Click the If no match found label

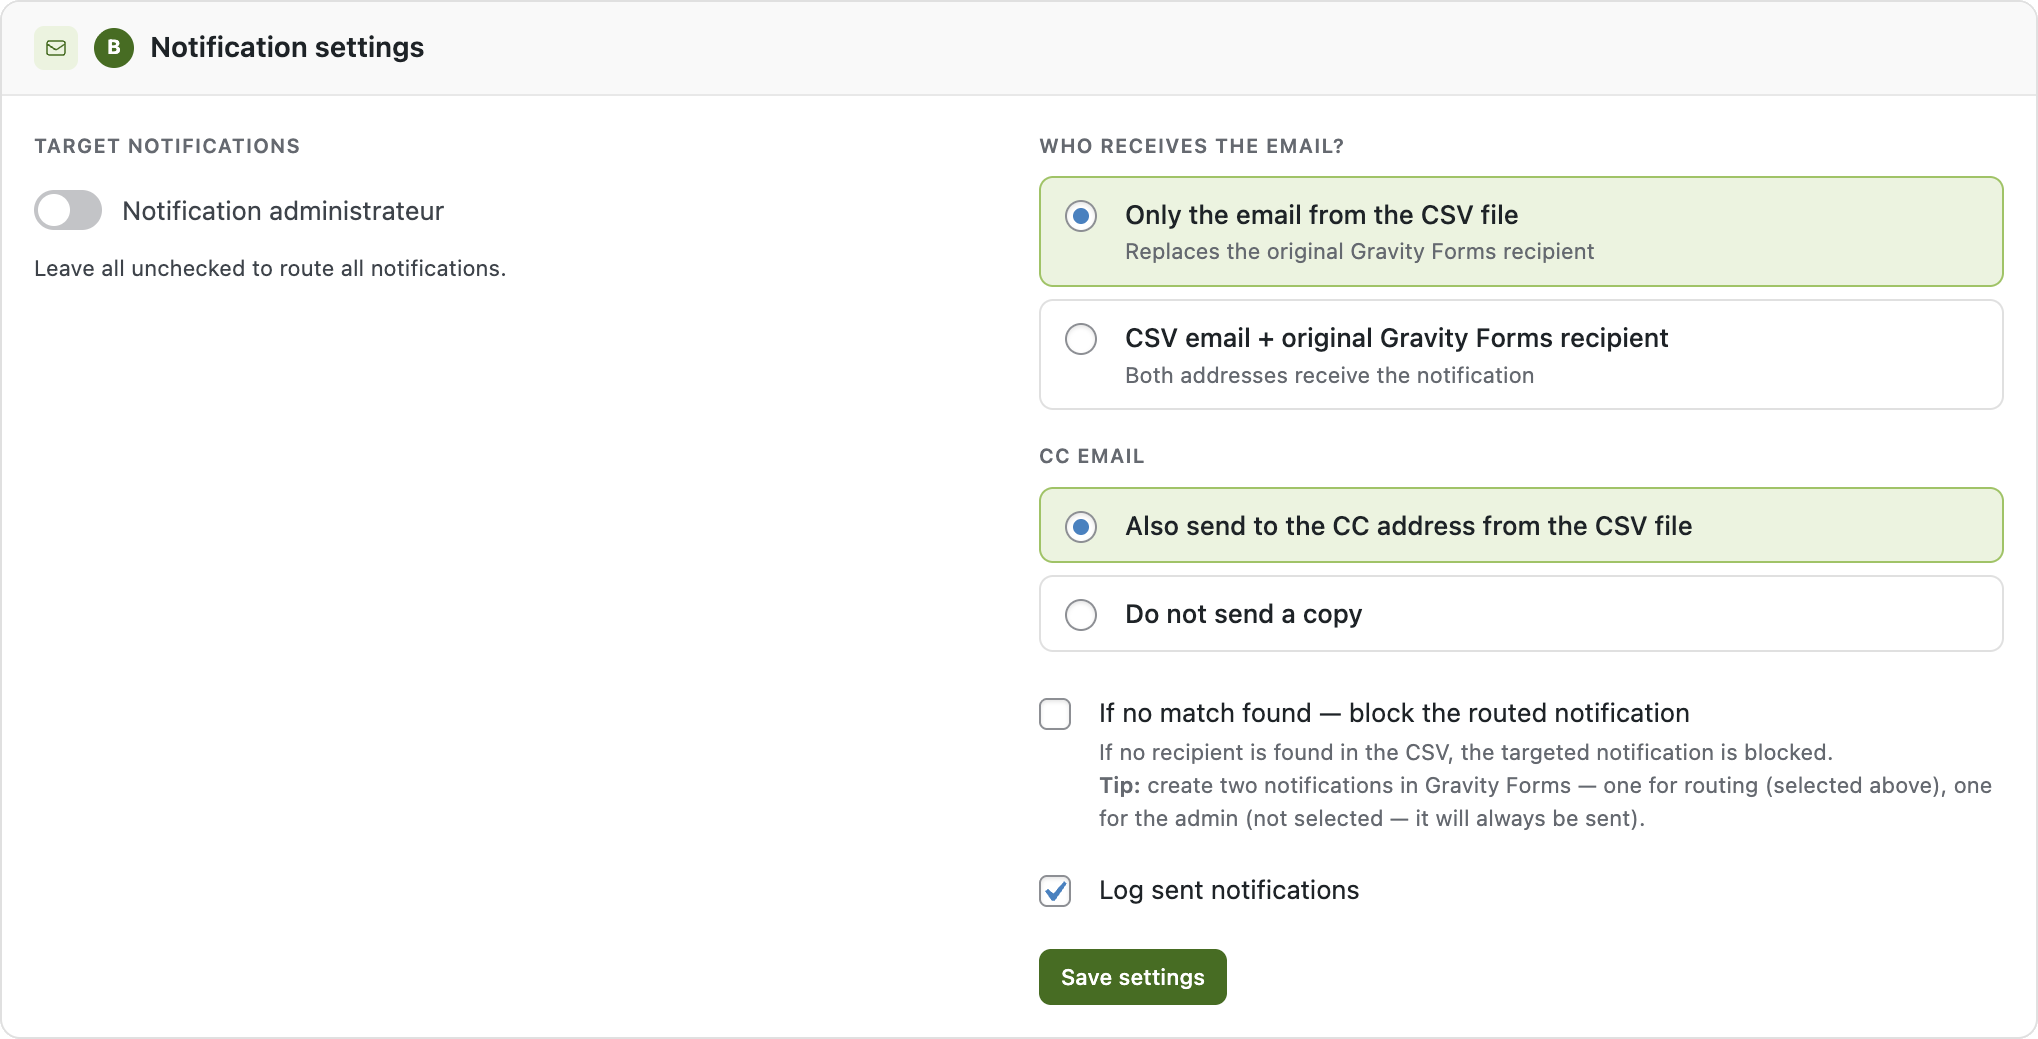(x=1394, y=713)
